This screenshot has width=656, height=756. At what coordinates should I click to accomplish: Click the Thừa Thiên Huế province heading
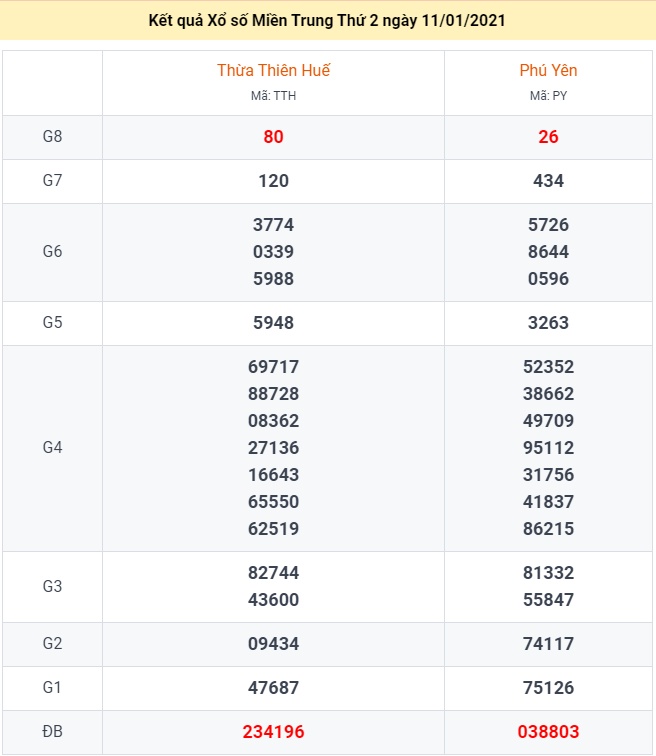coord(273,71)
